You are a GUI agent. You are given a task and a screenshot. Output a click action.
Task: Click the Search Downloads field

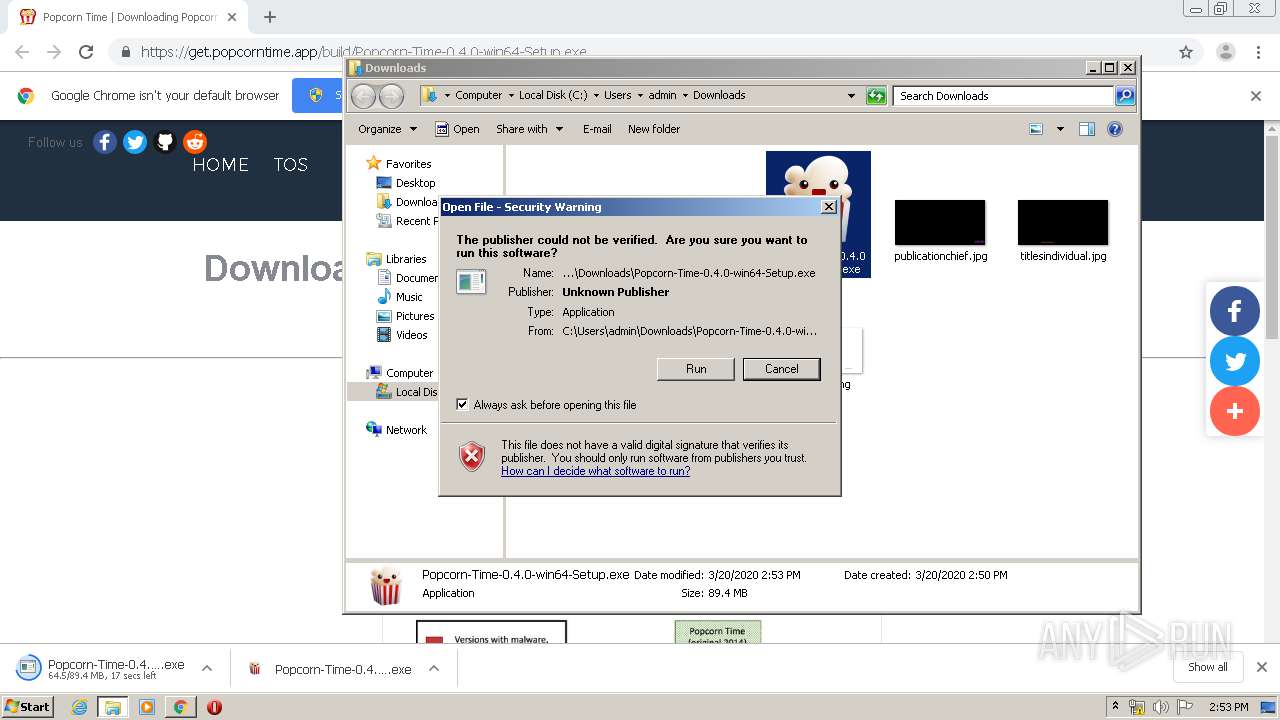pyautogui.click(x=1003, y=96)
